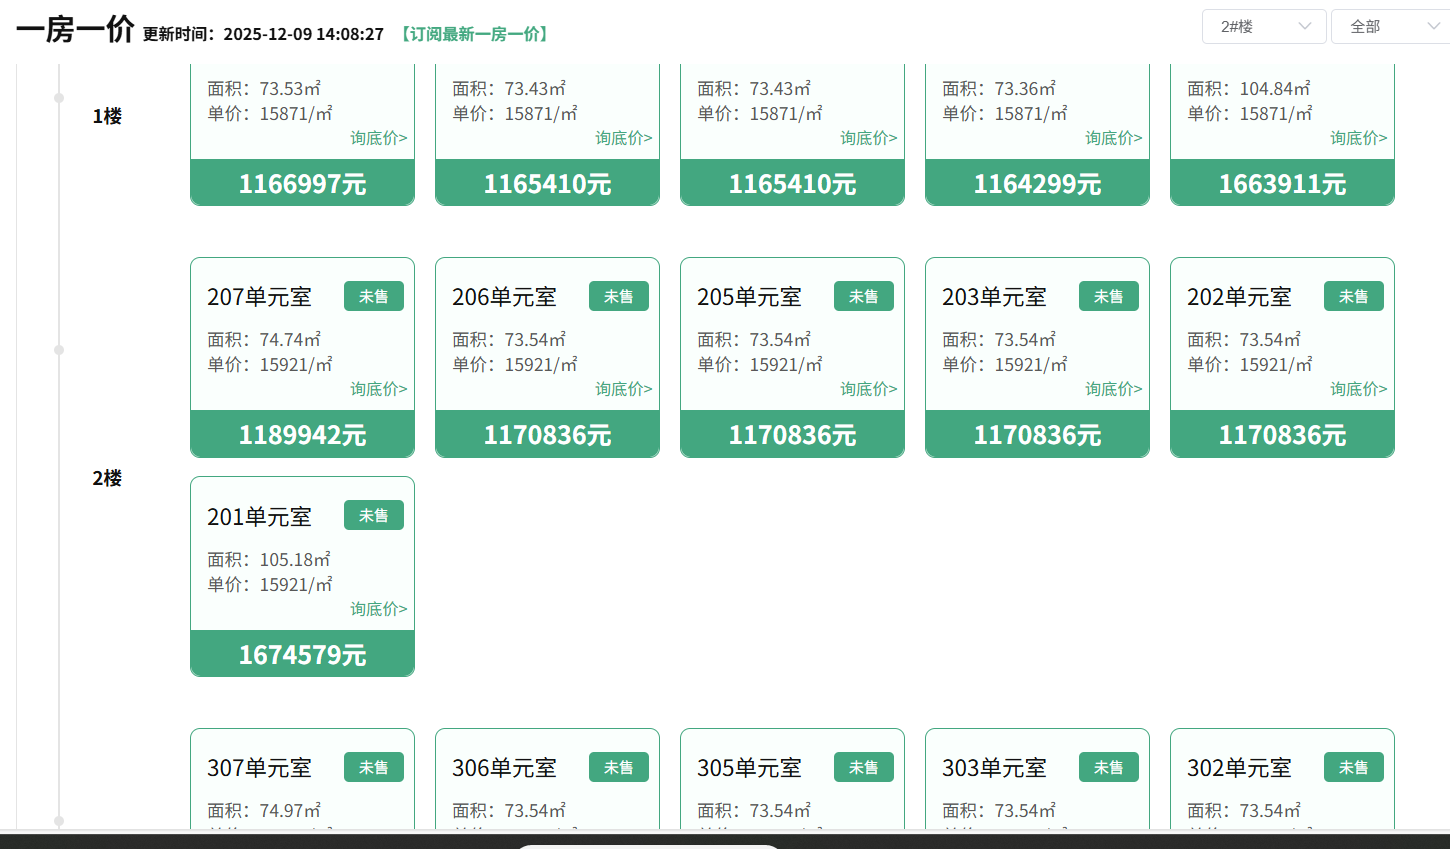Click the 2楼 floor timeline marker dot
The height and width of the screenshot is (849, 1450).
click(x=59, y=350)
